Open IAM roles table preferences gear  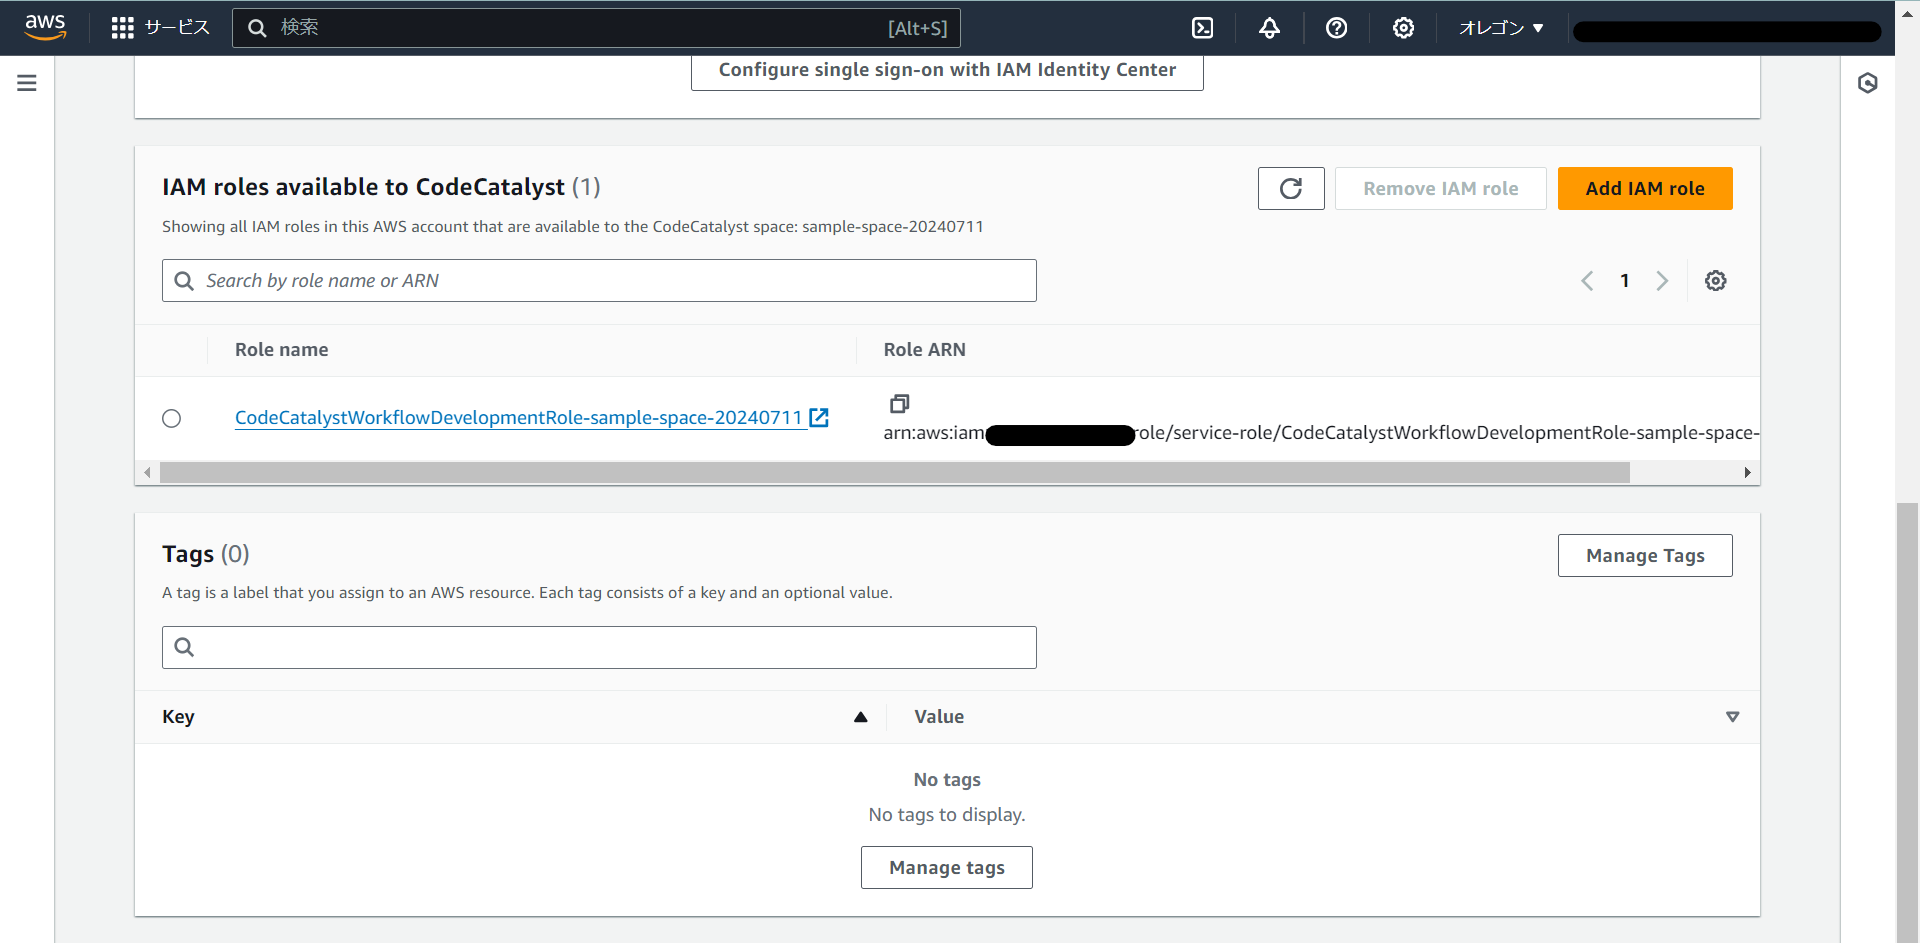point(1716,280)
